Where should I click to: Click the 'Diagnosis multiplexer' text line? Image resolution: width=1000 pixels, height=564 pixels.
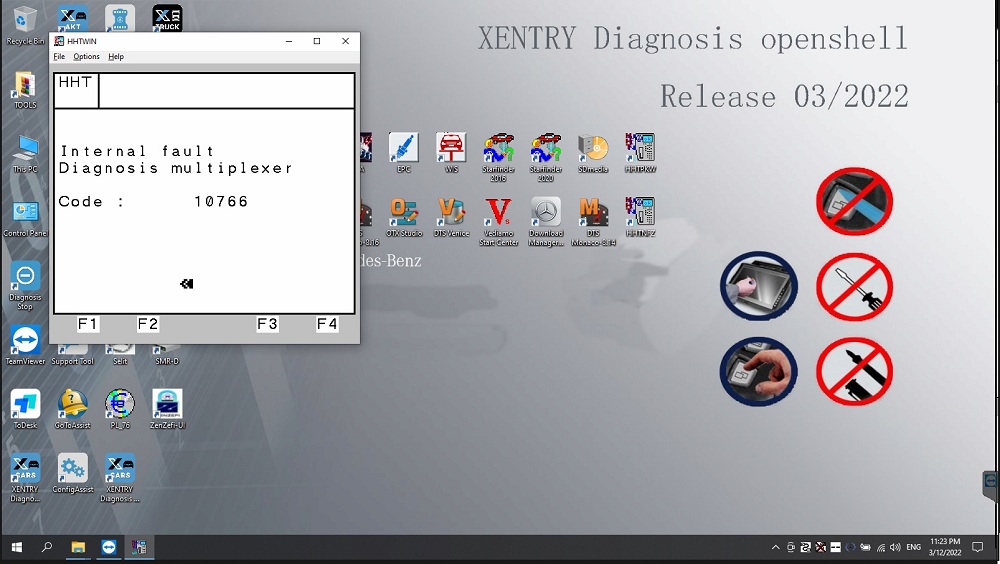click(x=176, y=168)
